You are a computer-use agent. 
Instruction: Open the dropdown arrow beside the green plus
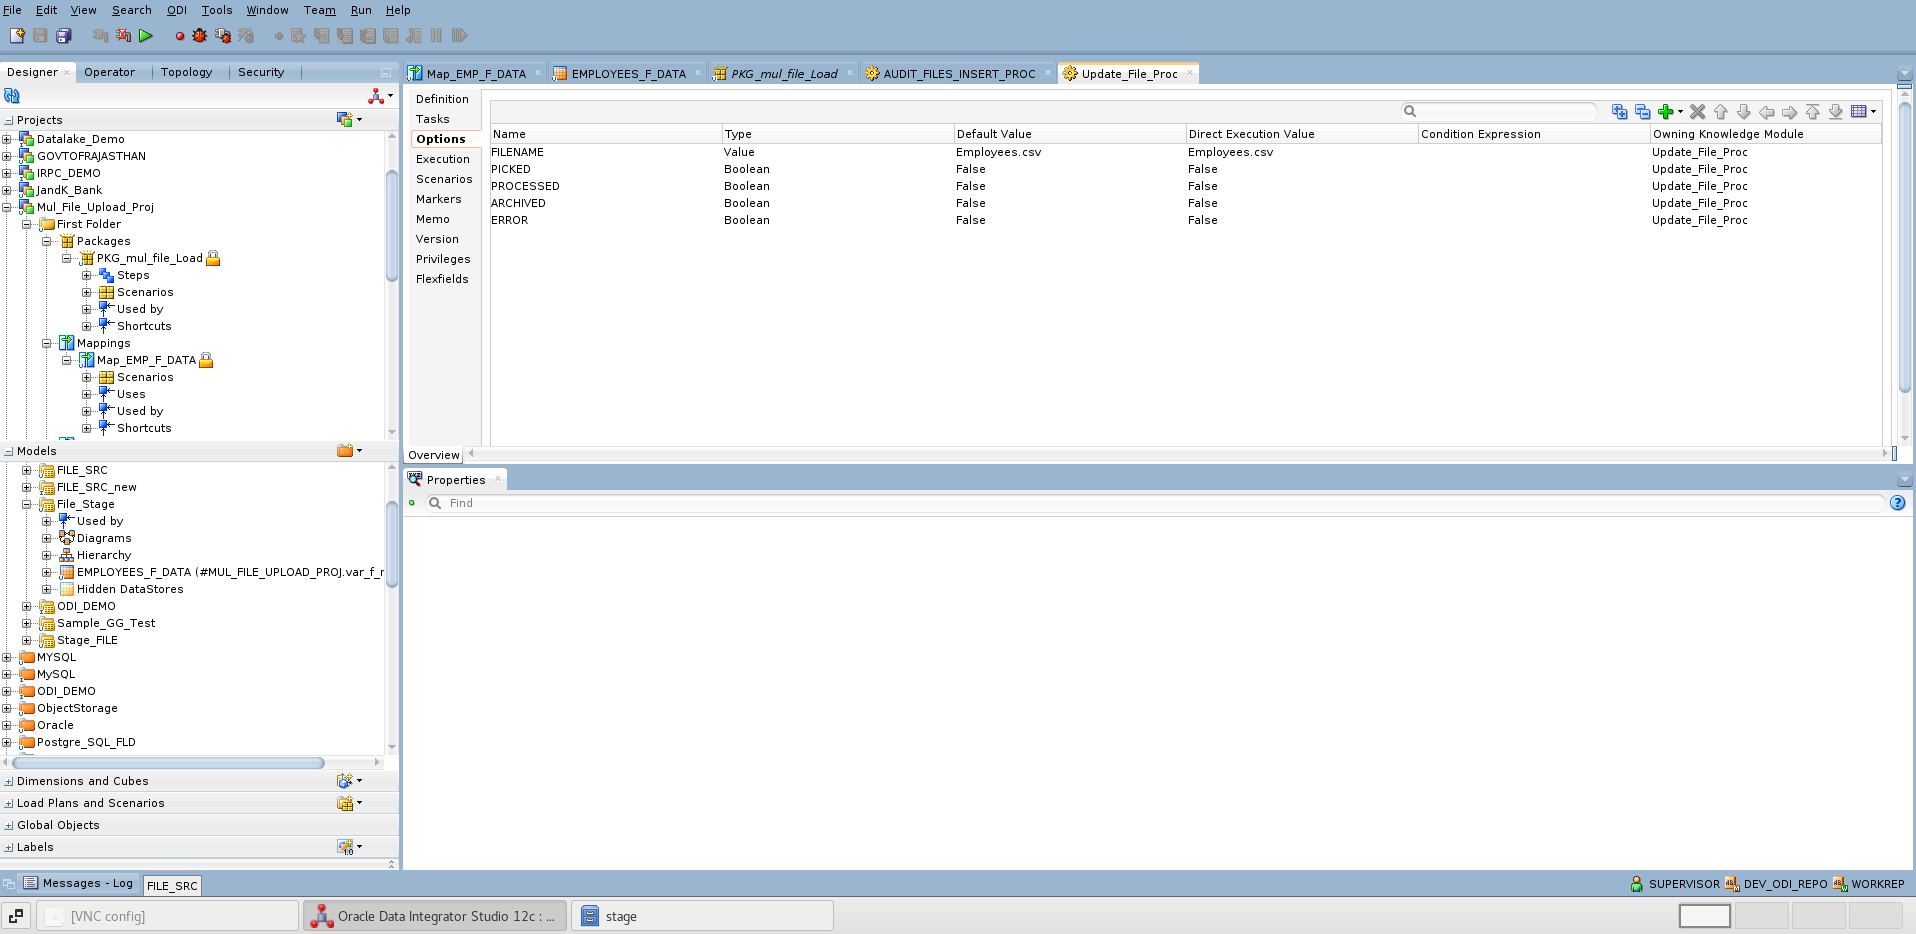[x=1680, y=112]
